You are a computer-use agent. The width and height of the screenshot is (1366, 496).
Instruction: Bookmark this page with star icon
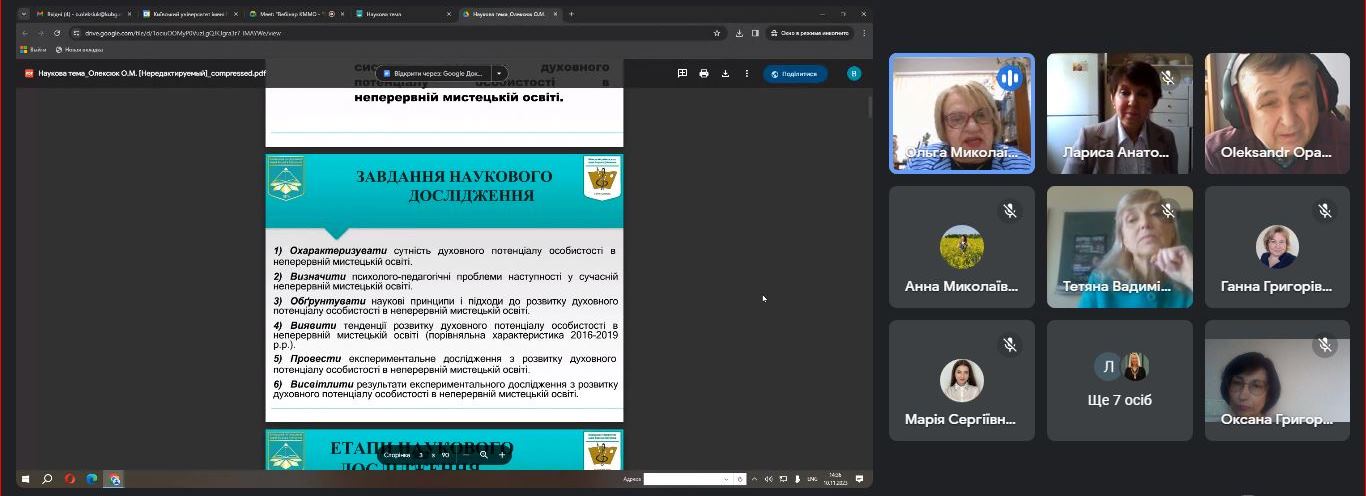pos(717,33)
